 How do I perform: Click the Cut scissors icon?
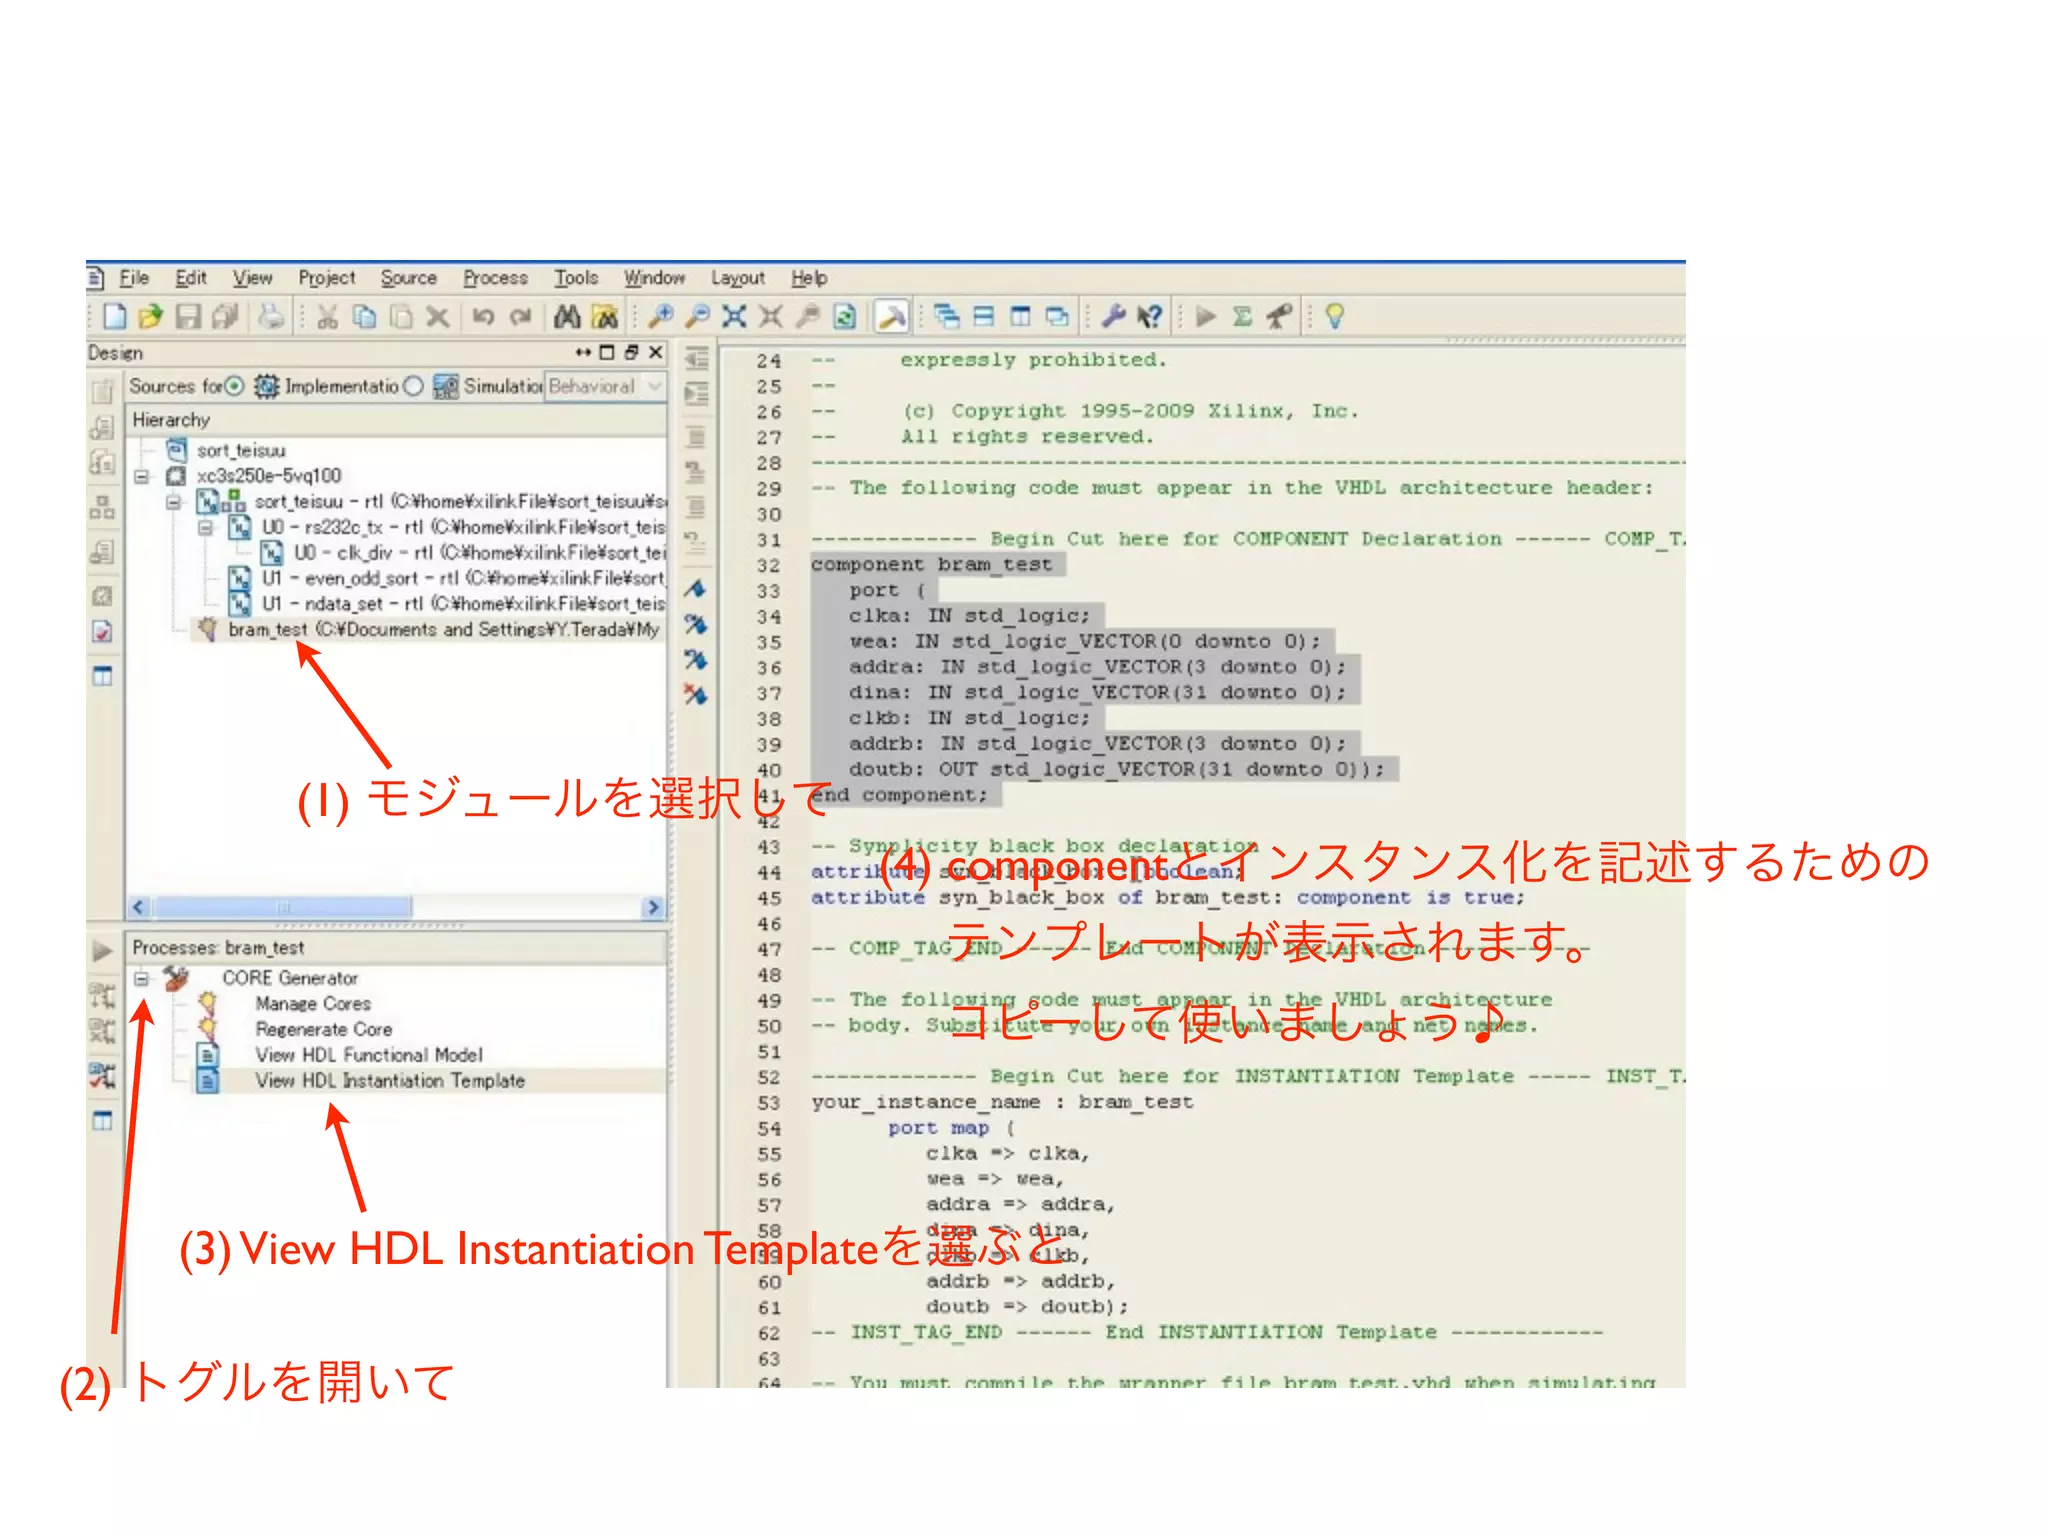[x=327, y=317]
